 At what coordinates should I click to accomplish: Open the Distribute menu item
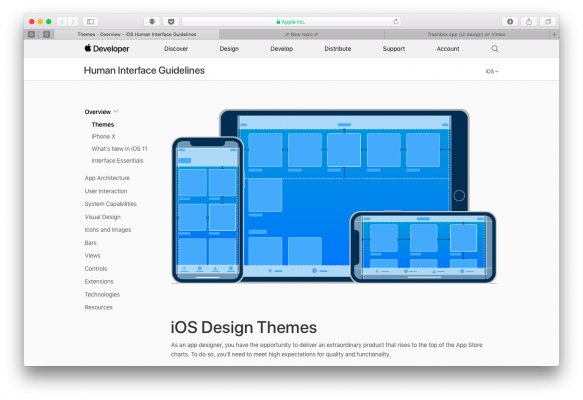click(338, 49)
